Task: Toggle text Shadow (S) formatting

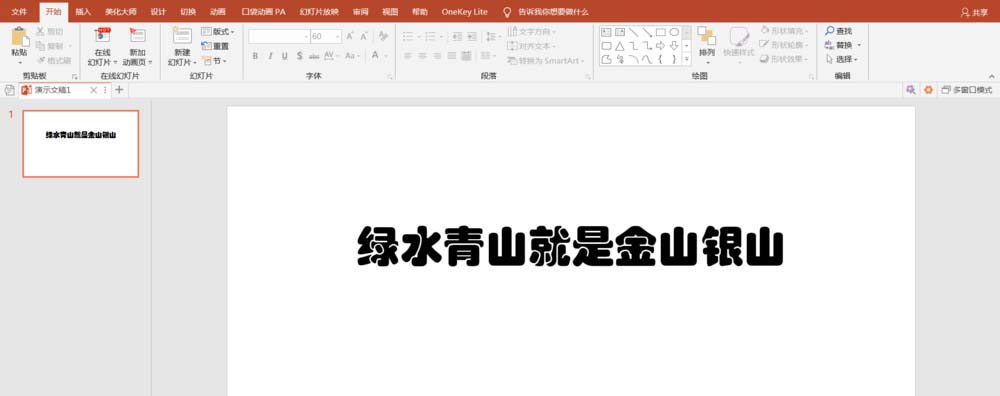Action: pos(299,56)
